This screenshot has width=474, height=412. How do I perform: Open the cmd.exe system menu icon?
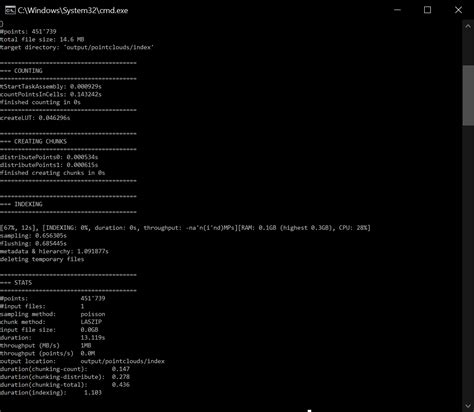click(x=10, y=10)
